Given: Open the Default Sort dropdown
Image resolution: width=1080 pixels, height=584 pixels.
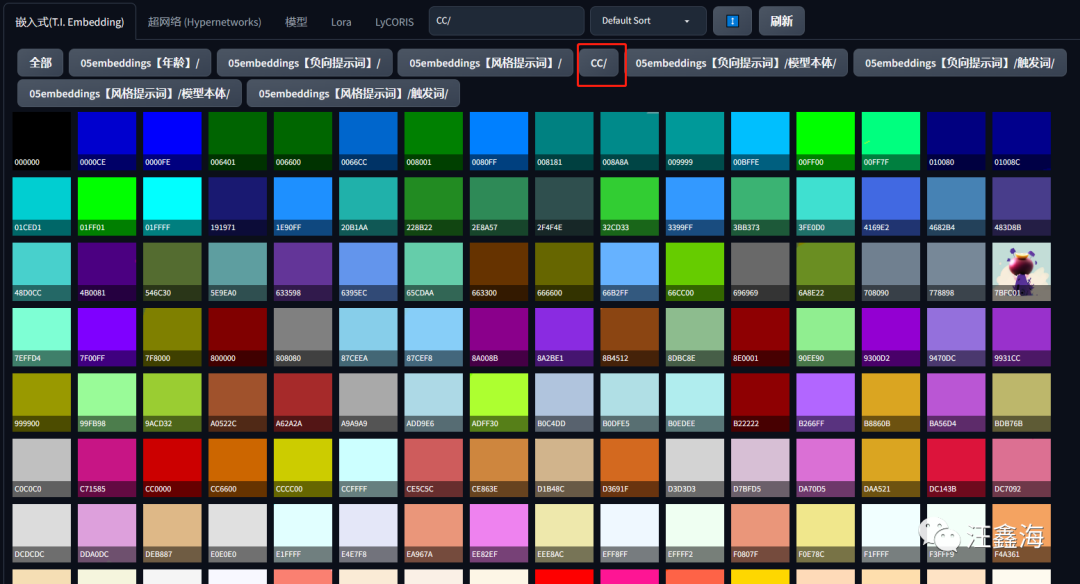Looking at the screenshot, I should [648, 21].
